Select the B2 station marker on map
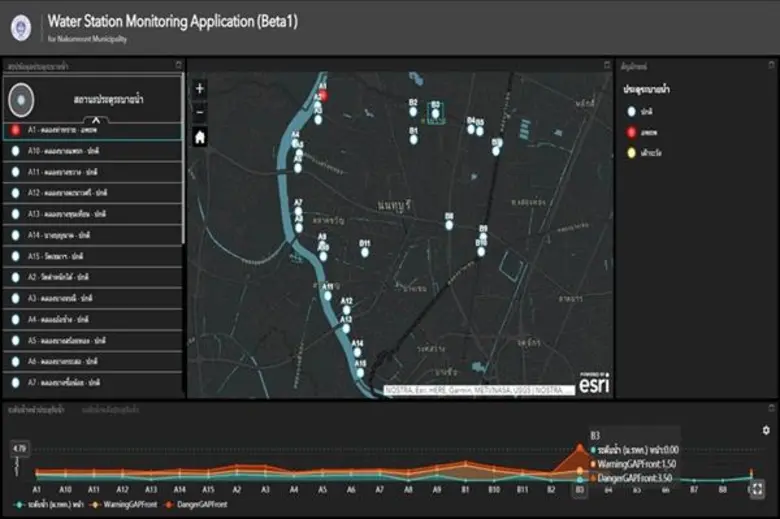This screenshot has width=780, height=519. (413, 111)
